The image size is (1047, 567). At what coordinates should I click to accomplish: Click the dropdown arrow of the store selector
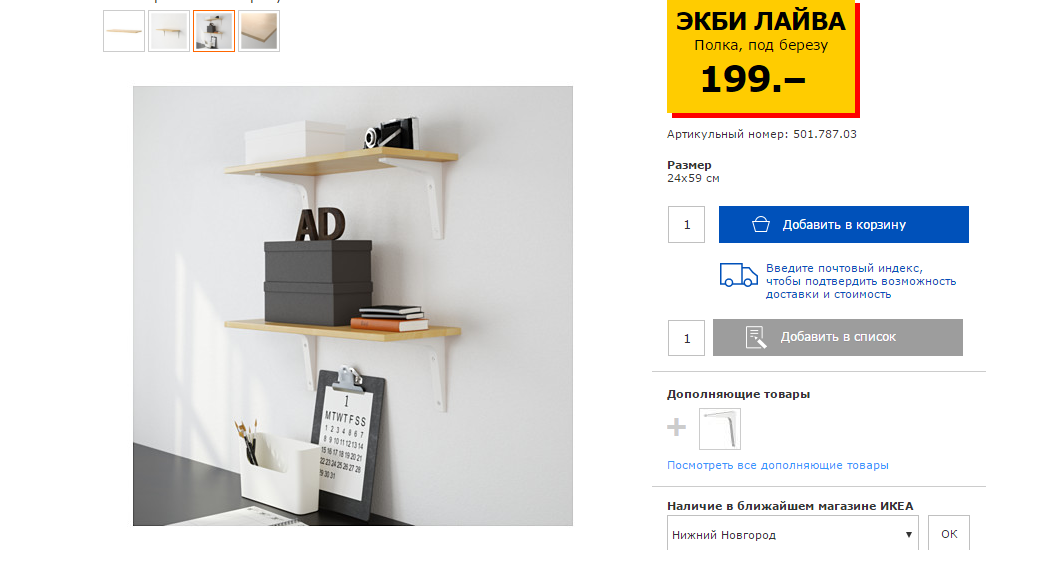coord(908,534)
